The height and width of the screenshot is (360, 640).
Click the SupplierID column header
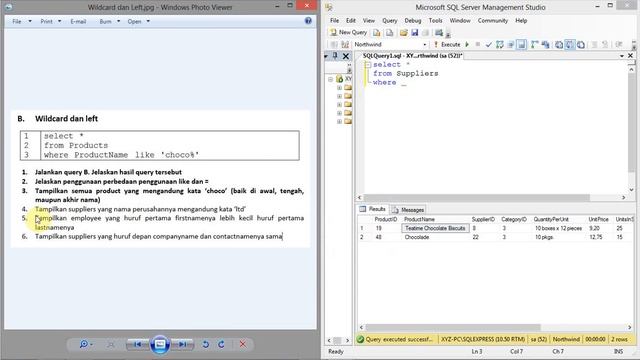point(483,220)
